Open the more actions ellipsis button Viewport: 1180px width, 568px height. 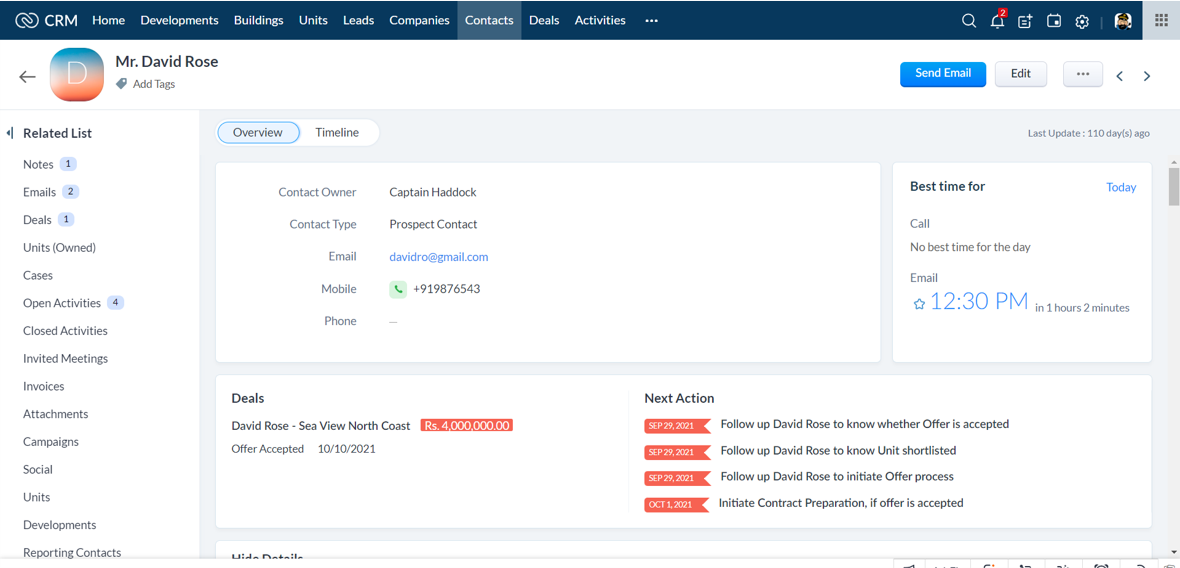pos(1082,74)
